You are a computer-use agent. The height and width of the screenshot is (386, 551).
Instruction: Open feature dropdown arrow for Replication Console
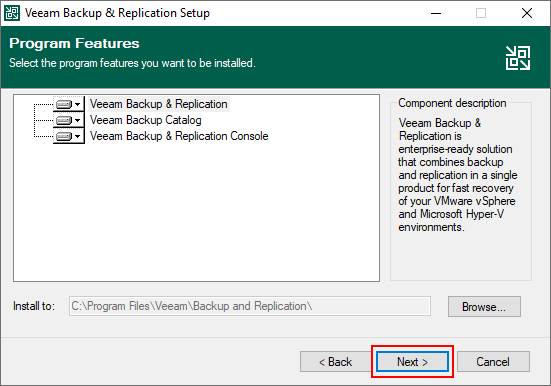point(78,136)
